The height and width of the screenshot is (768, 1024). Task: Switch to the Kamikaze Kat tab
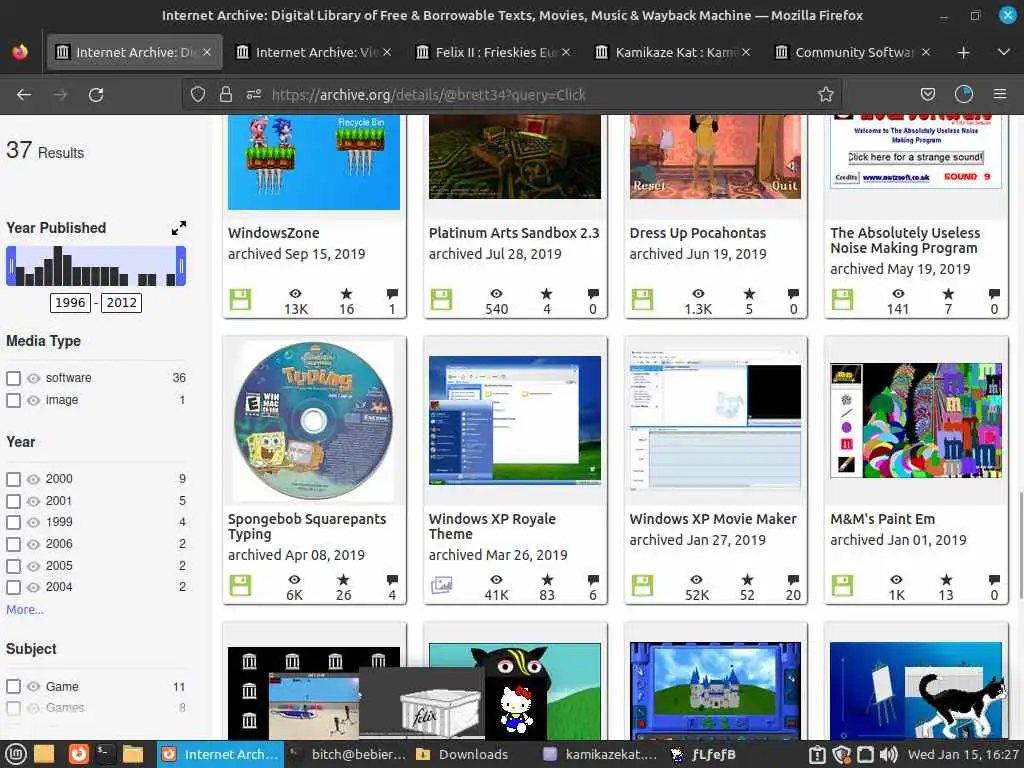[x=673, y=52]
